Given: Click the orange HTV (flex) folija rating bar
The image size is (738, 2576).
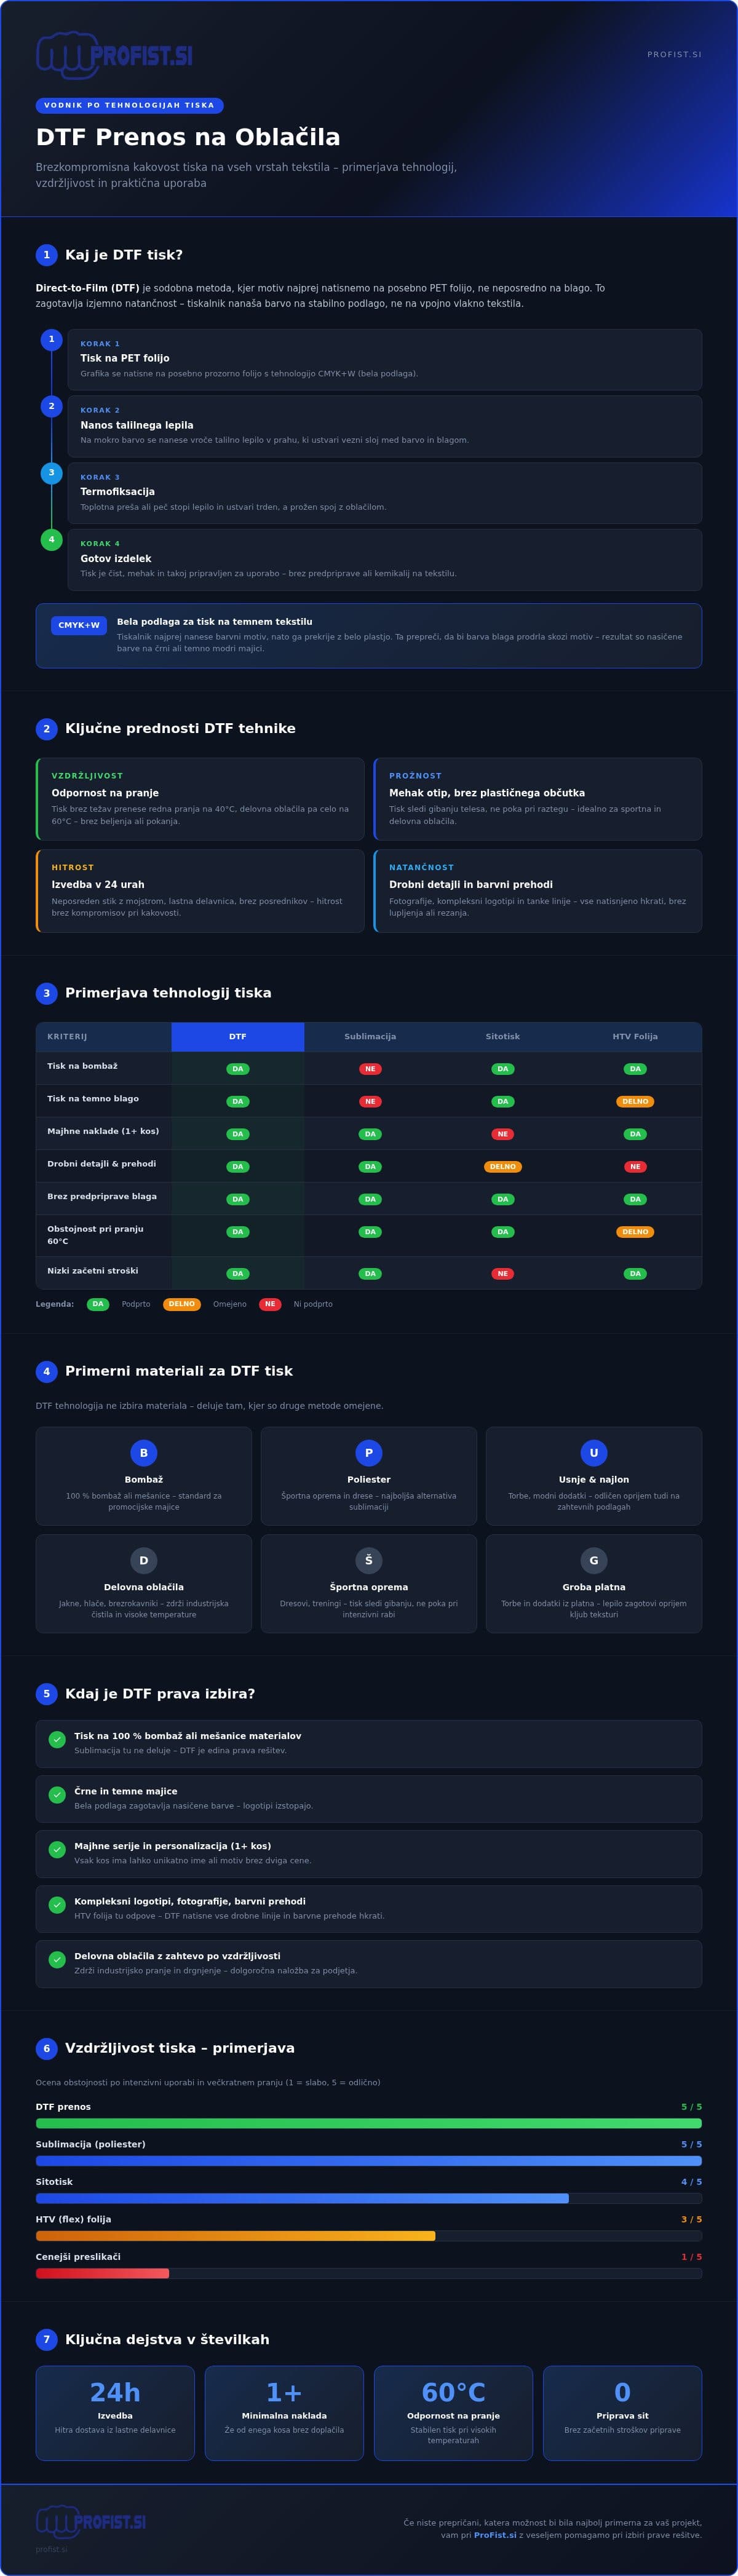Looking at the screenshot, I should (236, 2235).
